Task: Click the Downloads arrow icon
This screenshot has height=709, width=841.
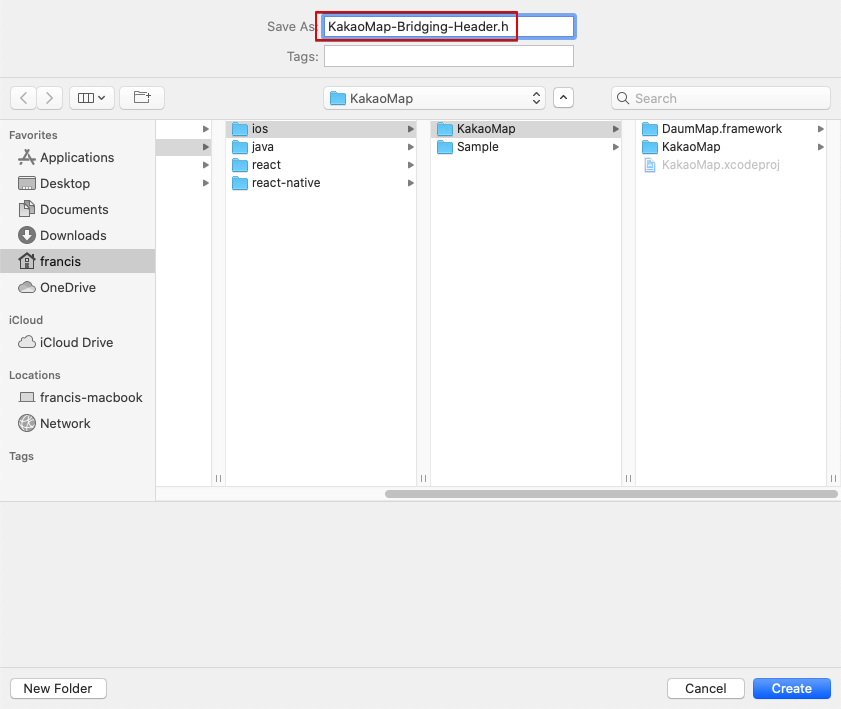Action: click(27, 235)
